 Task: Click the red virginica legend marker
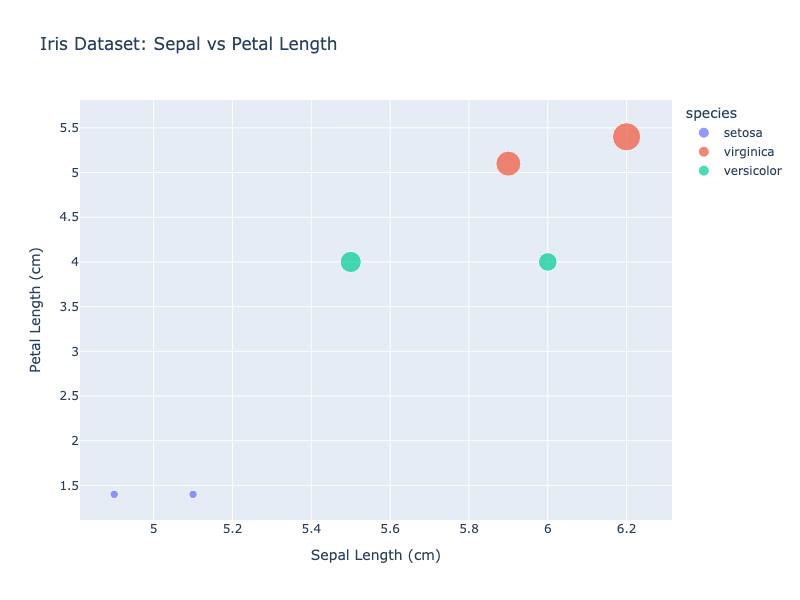[x=704, y=152]
